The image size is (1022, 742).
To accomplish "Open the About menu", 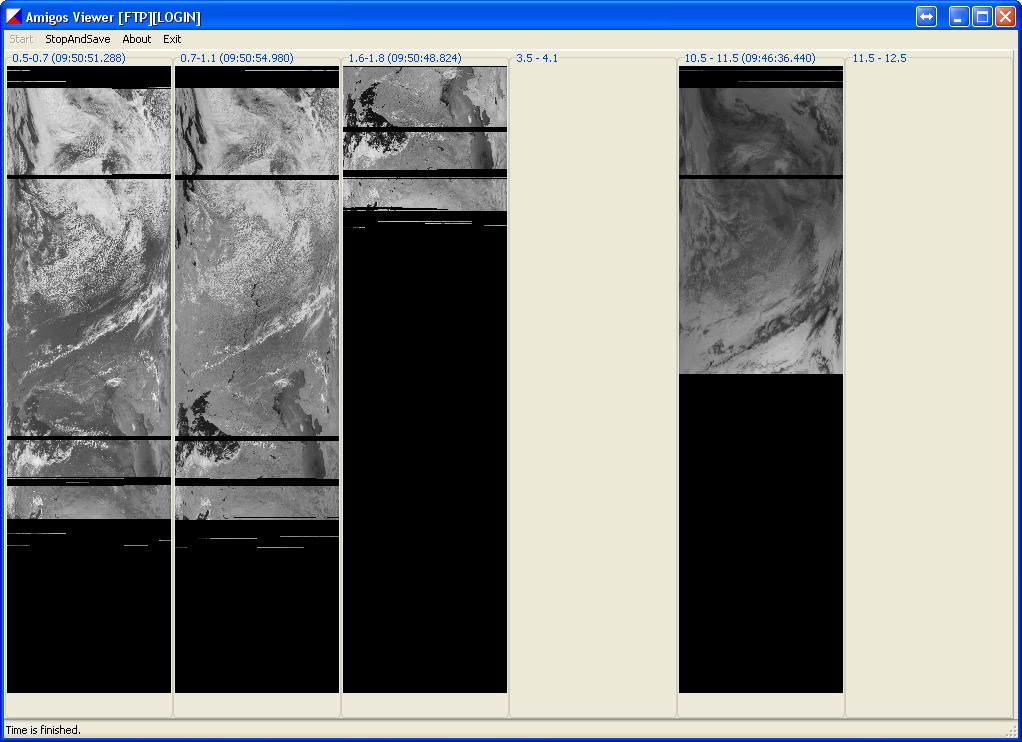I will (136, 39).
